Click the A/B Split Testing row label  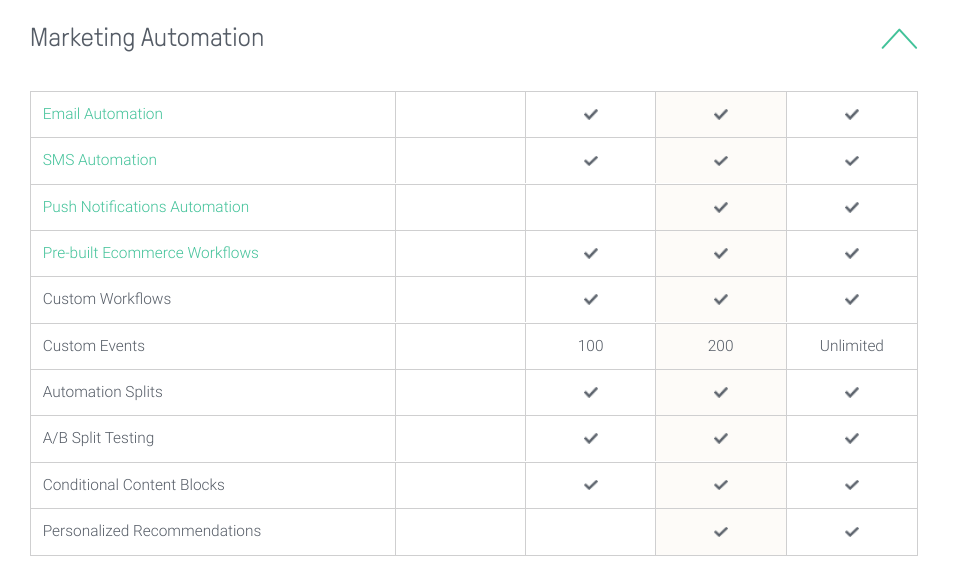coord(98,438)
